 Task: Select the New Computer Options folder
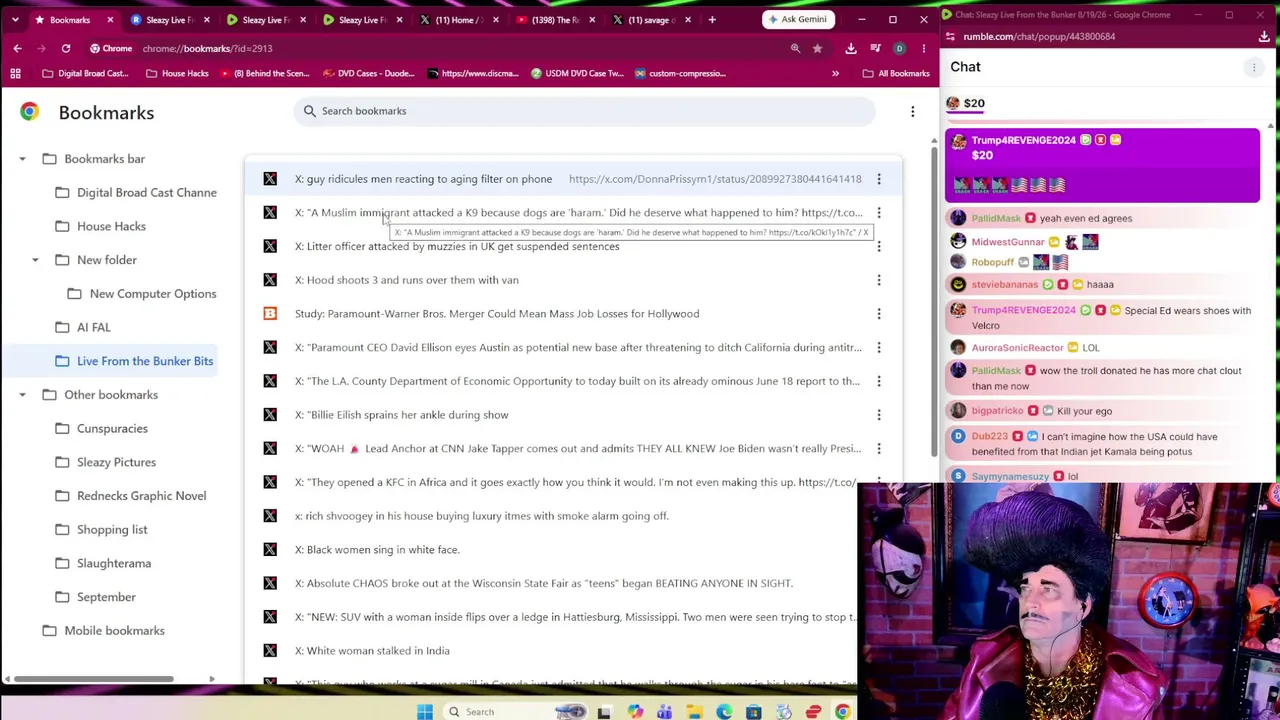[x=143, y=294]
